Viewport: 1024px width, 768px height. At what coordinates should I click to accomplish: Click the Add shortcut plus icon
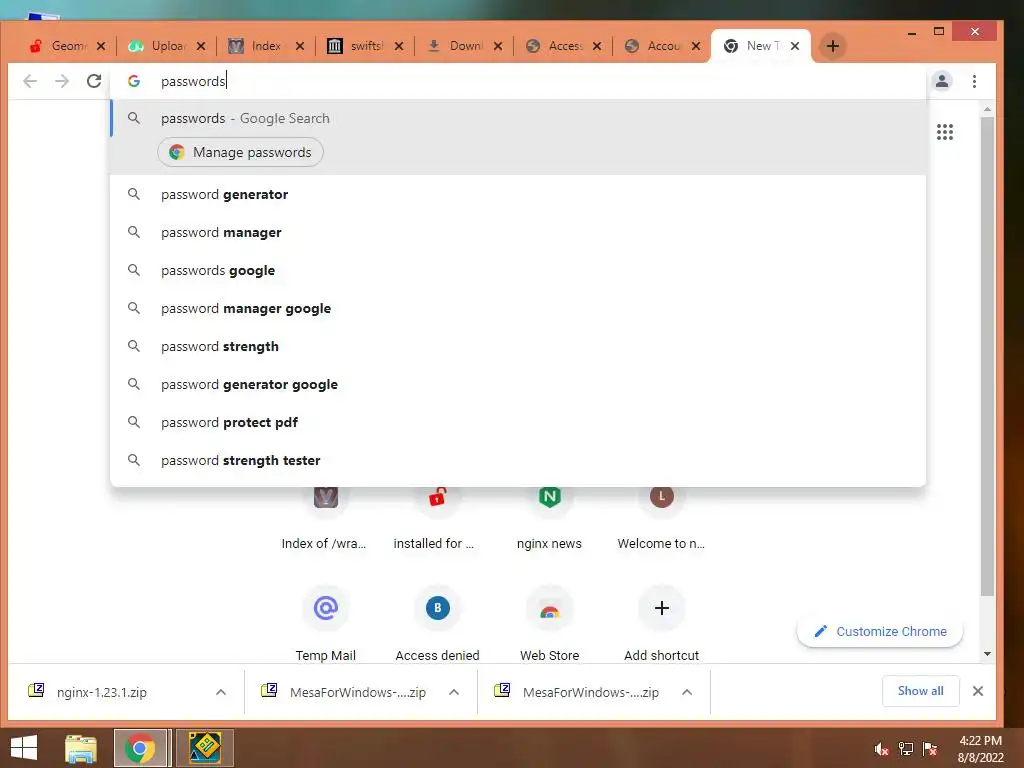click(662, 608)
